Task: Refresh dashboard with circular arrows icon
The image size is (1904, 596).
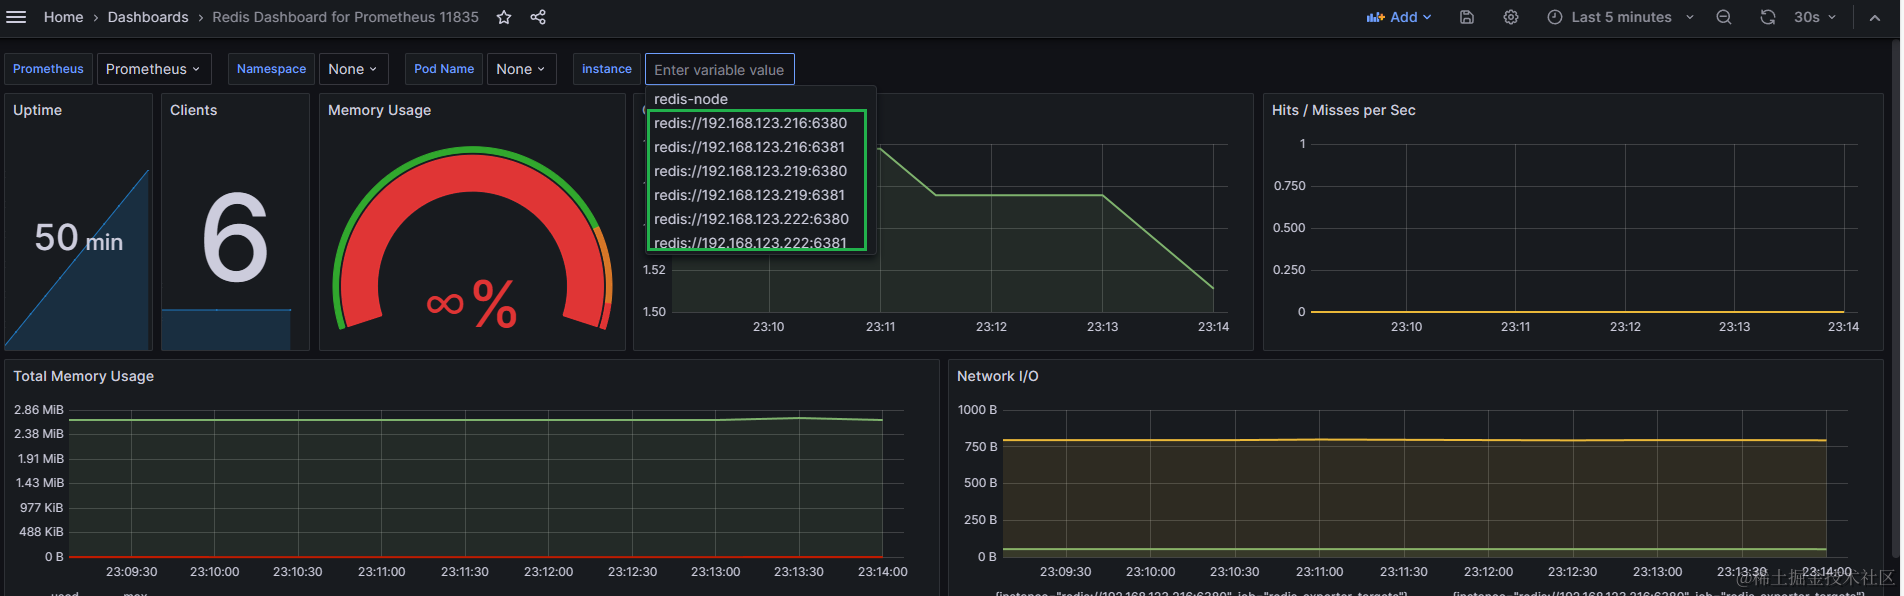Action: point(1768,17)
